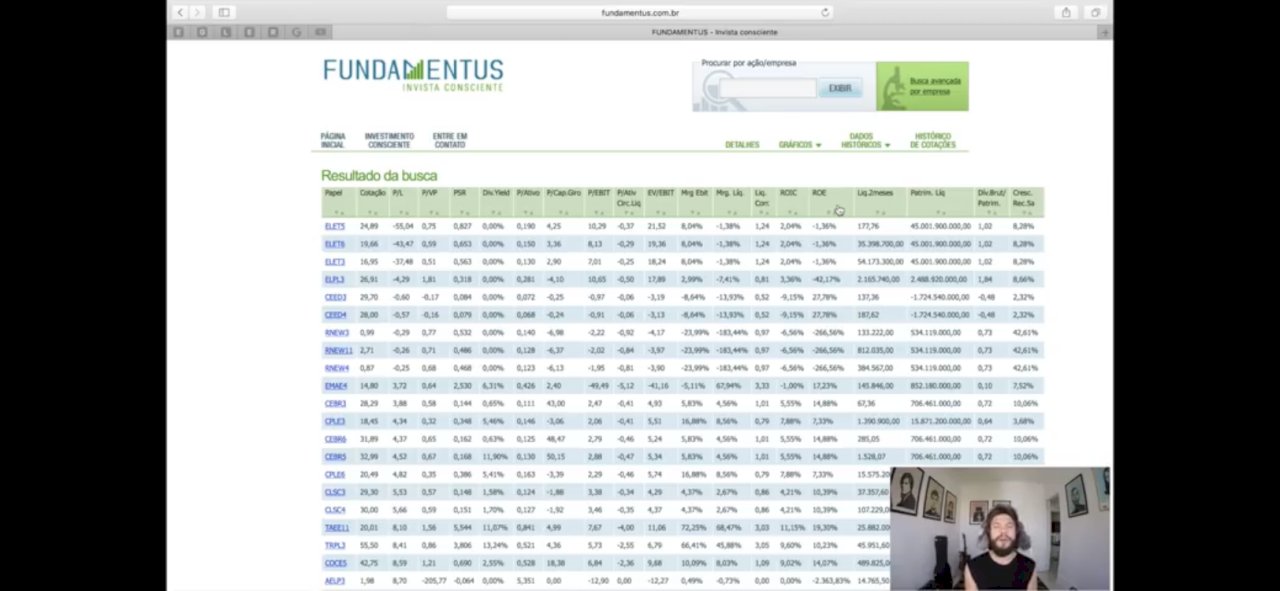Sort table by ROE column header
This screenshot has height=591, width=1280.
(819, 193)
